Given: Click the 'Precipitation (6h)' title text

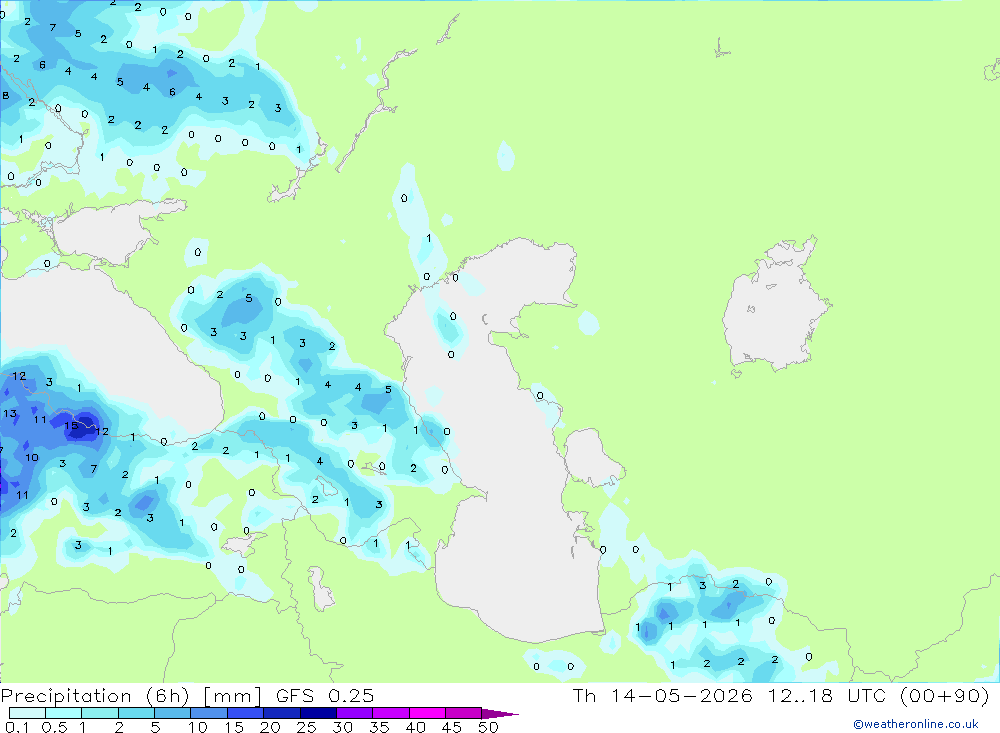Looking at the screenshot, I should pos(95,696).
